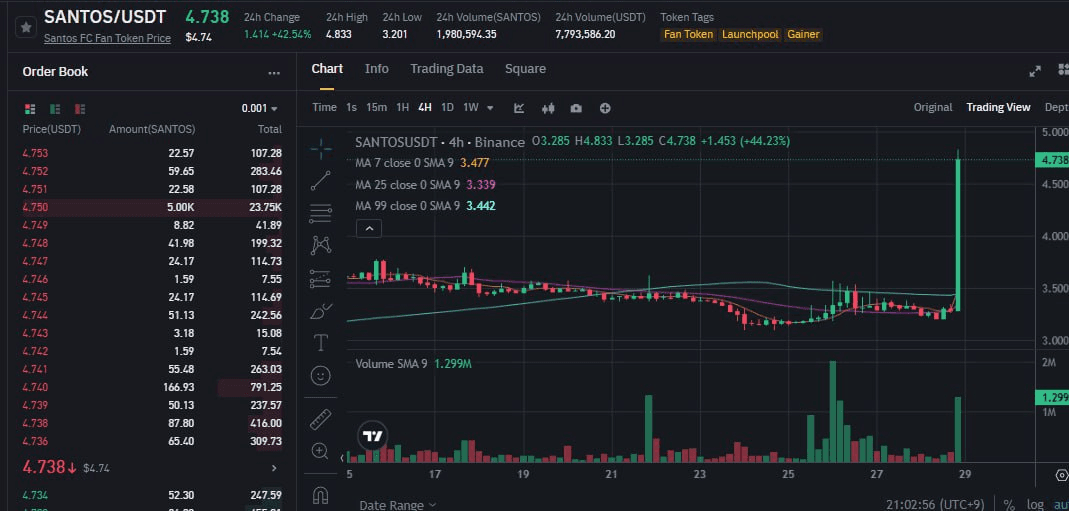Click the large green candle on the chart
This screenshot has height=511, width=1069.
pos(959,235)
